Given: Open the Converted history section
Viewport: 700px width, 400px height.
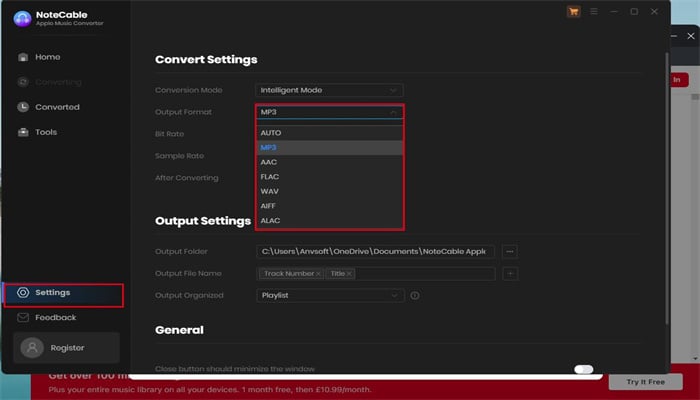Looking at the screenshot, I should 58,107.
